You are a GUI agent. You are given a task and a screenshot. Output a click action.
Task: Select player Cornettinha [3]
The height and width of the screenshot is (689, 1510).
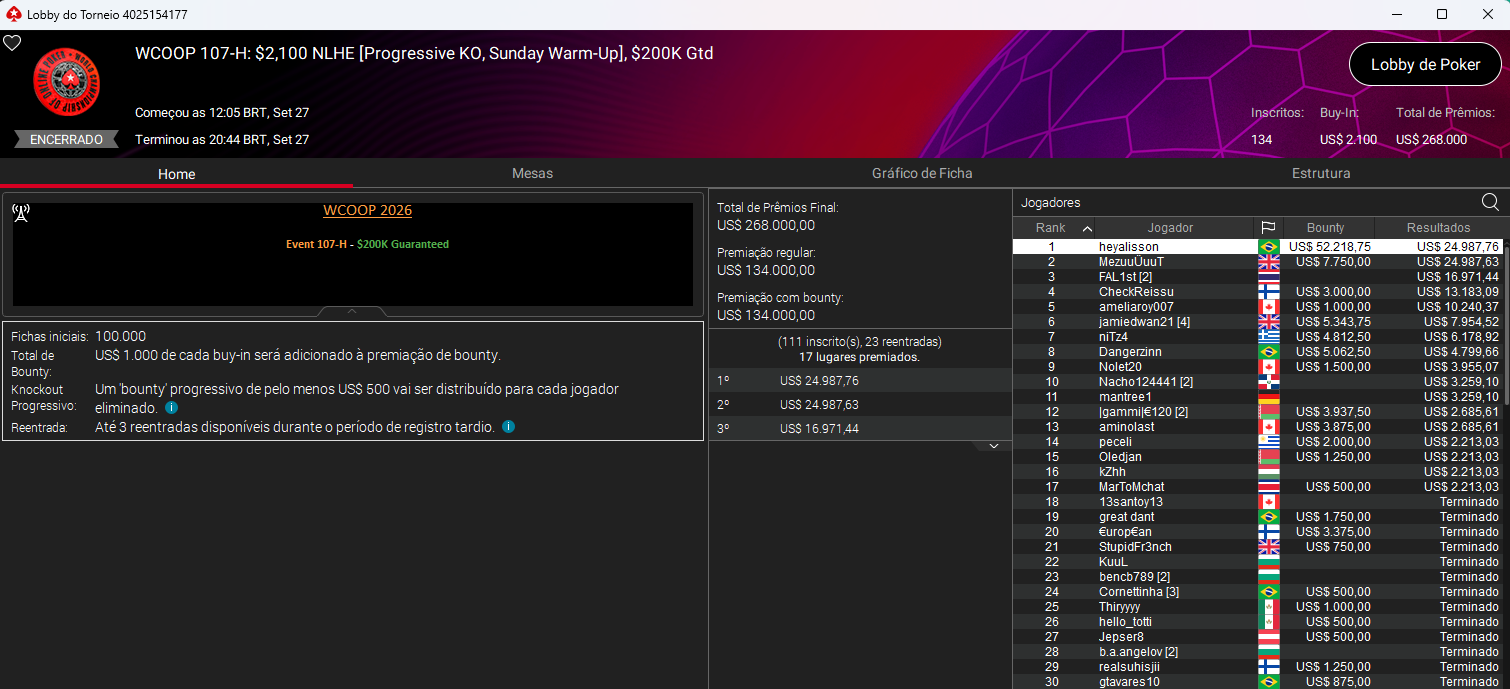(1258, 591)
